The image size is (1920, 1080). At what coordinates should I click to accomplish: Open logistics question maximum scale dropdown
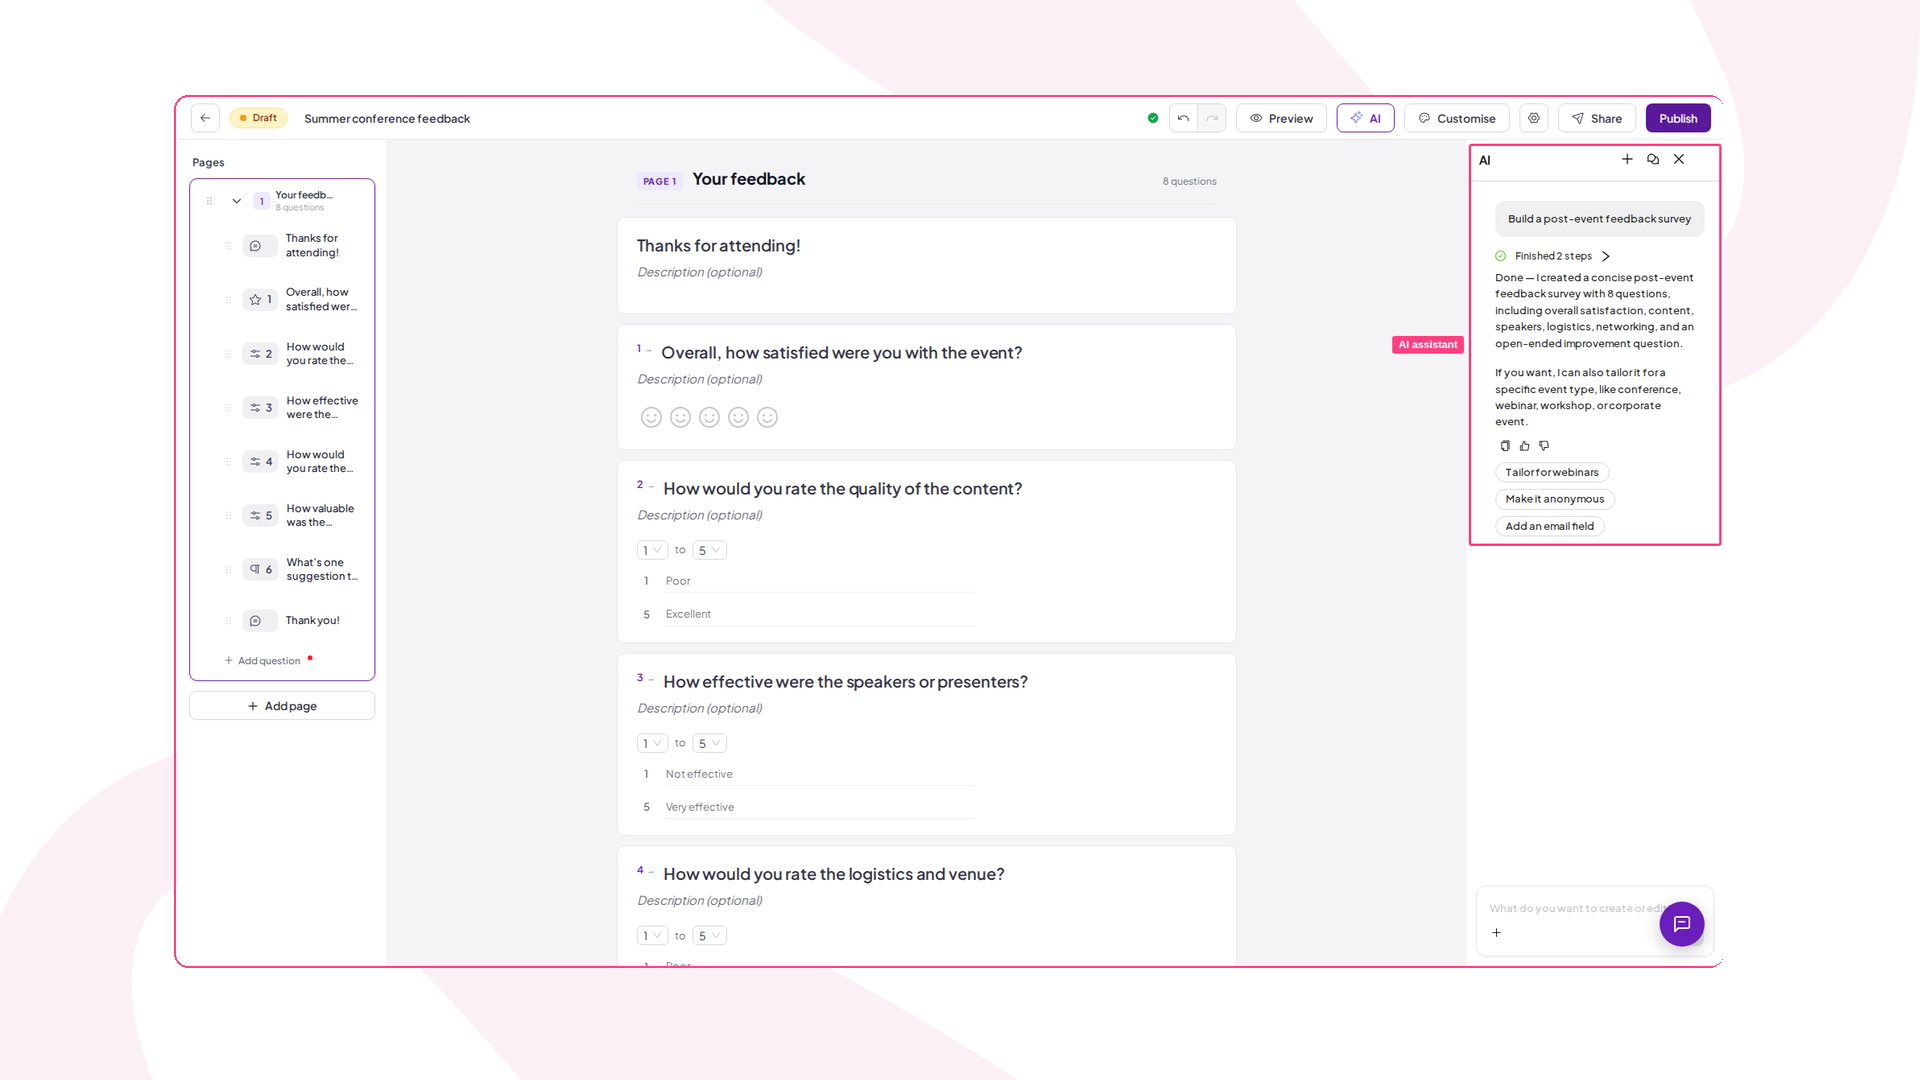709,936
